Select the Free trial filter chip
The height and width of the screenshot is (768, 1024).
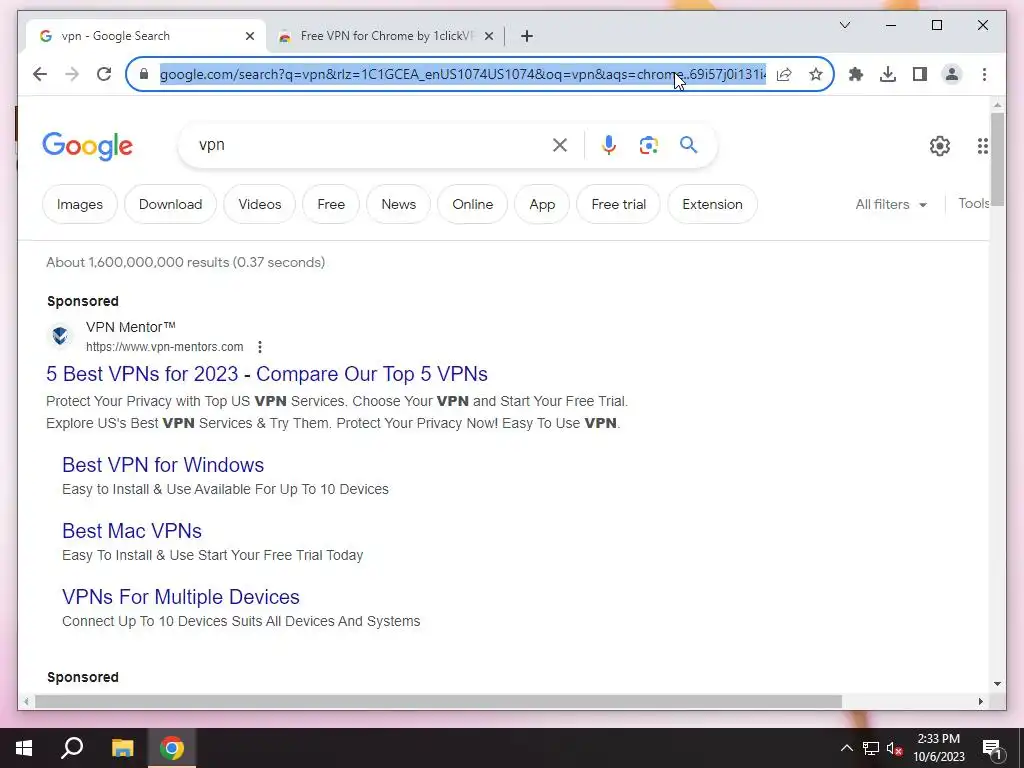(618, 204)
